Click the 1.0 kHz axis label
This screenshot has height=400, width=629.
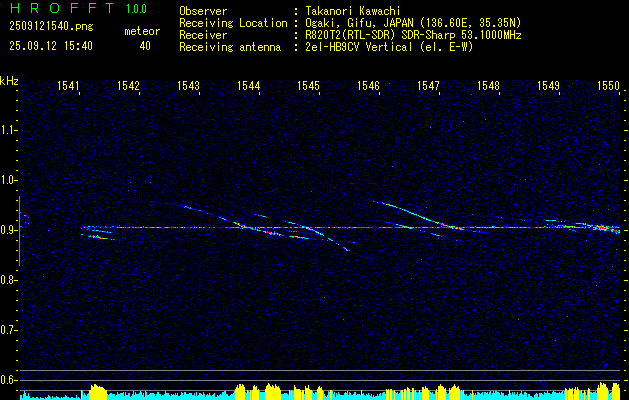point(7,180)
